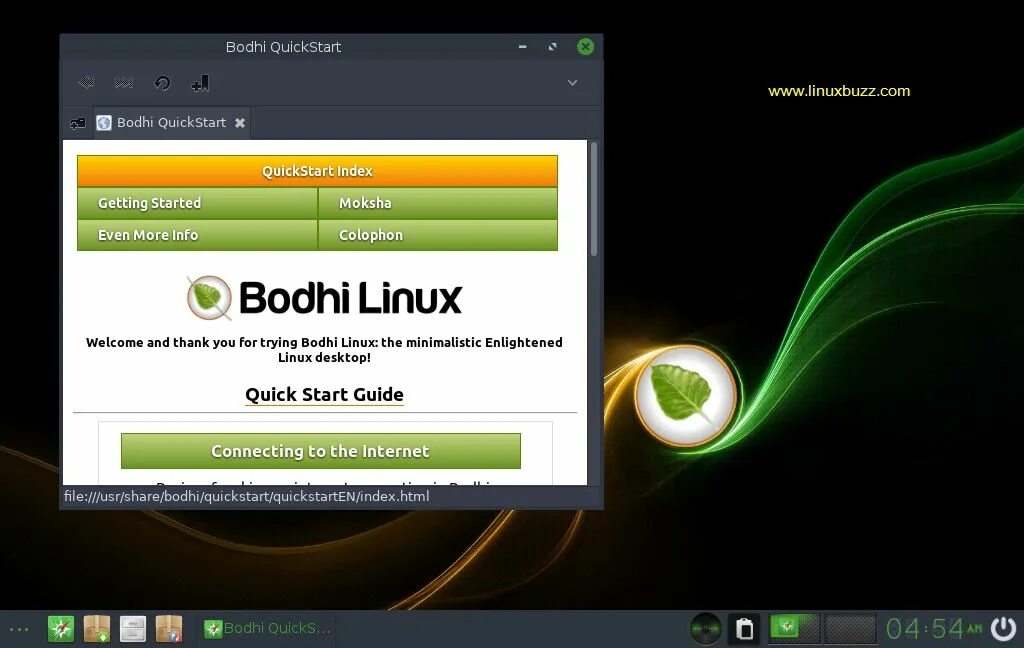Open the Colophon section
Screen dimensions: 1024x648
[438, 235]
